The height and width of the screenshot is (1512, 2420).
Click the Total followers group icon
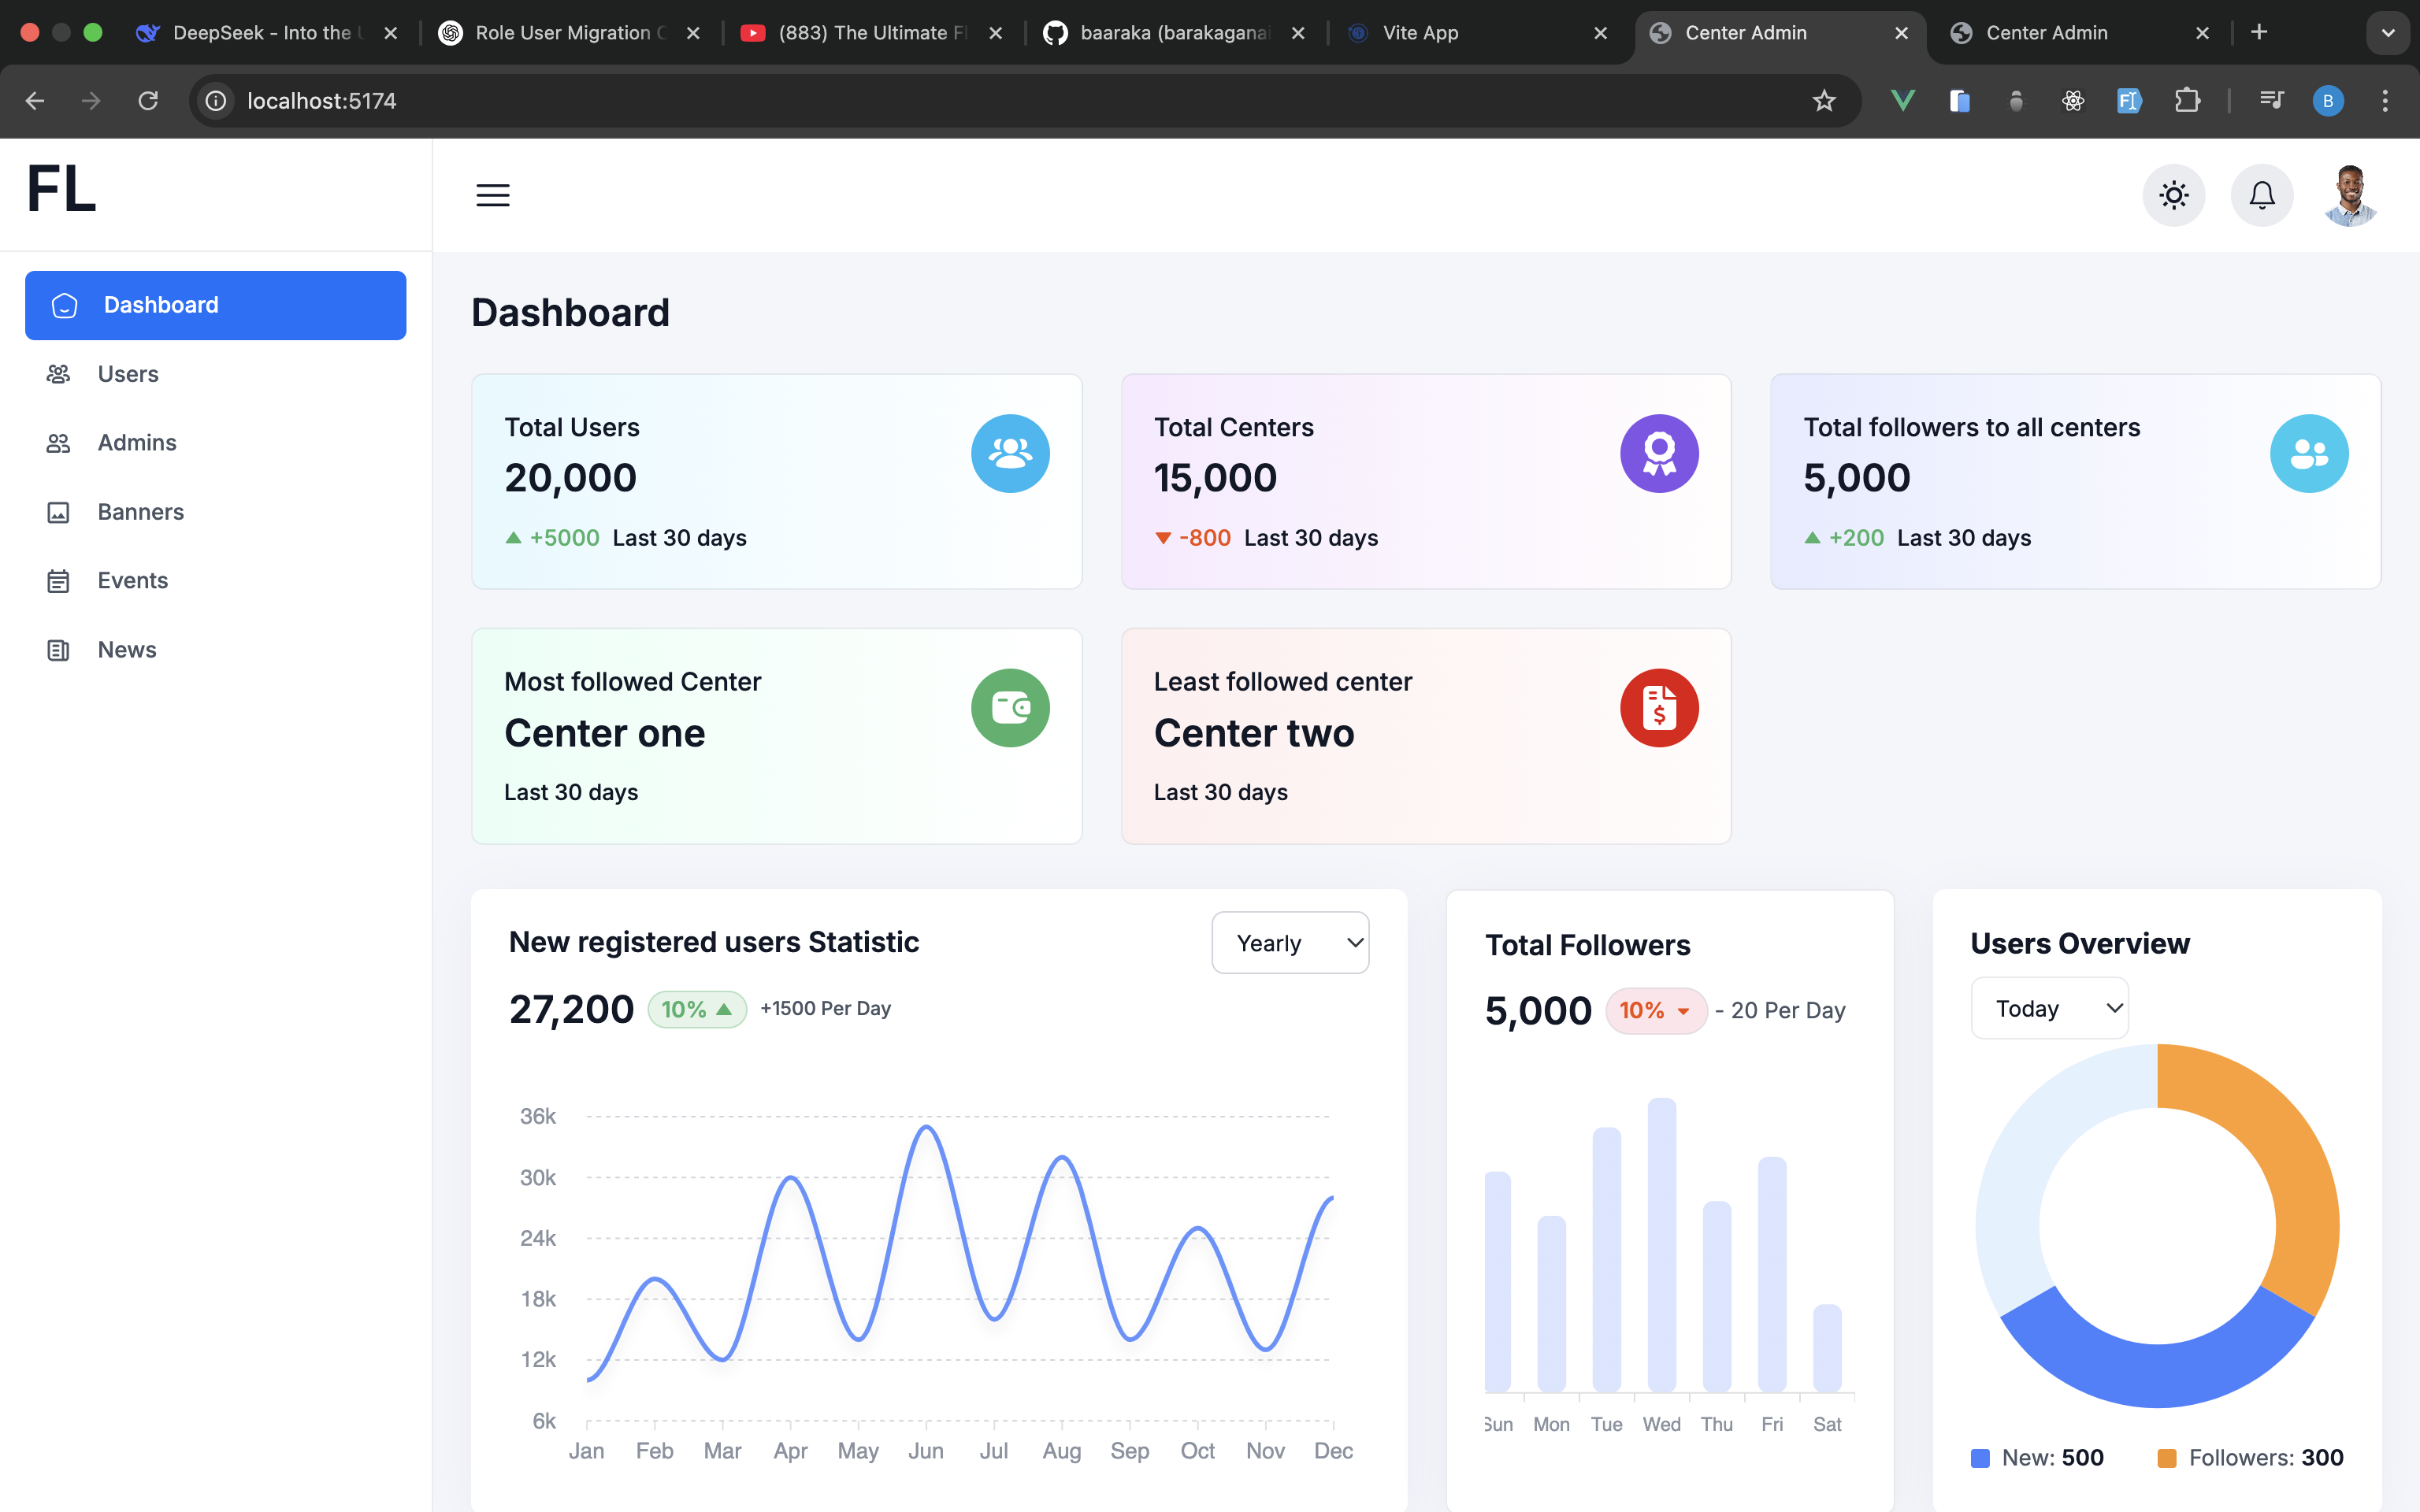point(2309,453)
